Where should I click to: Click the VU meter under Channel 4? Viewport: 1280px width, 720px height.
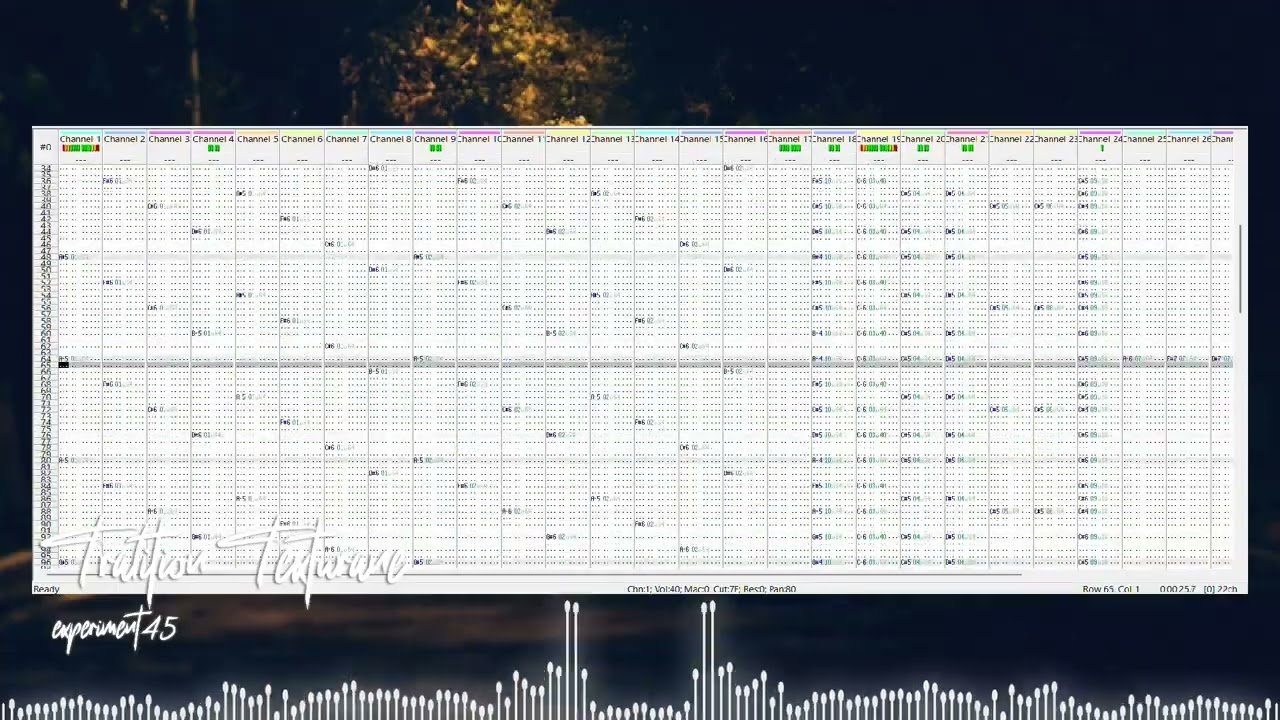(213, 149)
